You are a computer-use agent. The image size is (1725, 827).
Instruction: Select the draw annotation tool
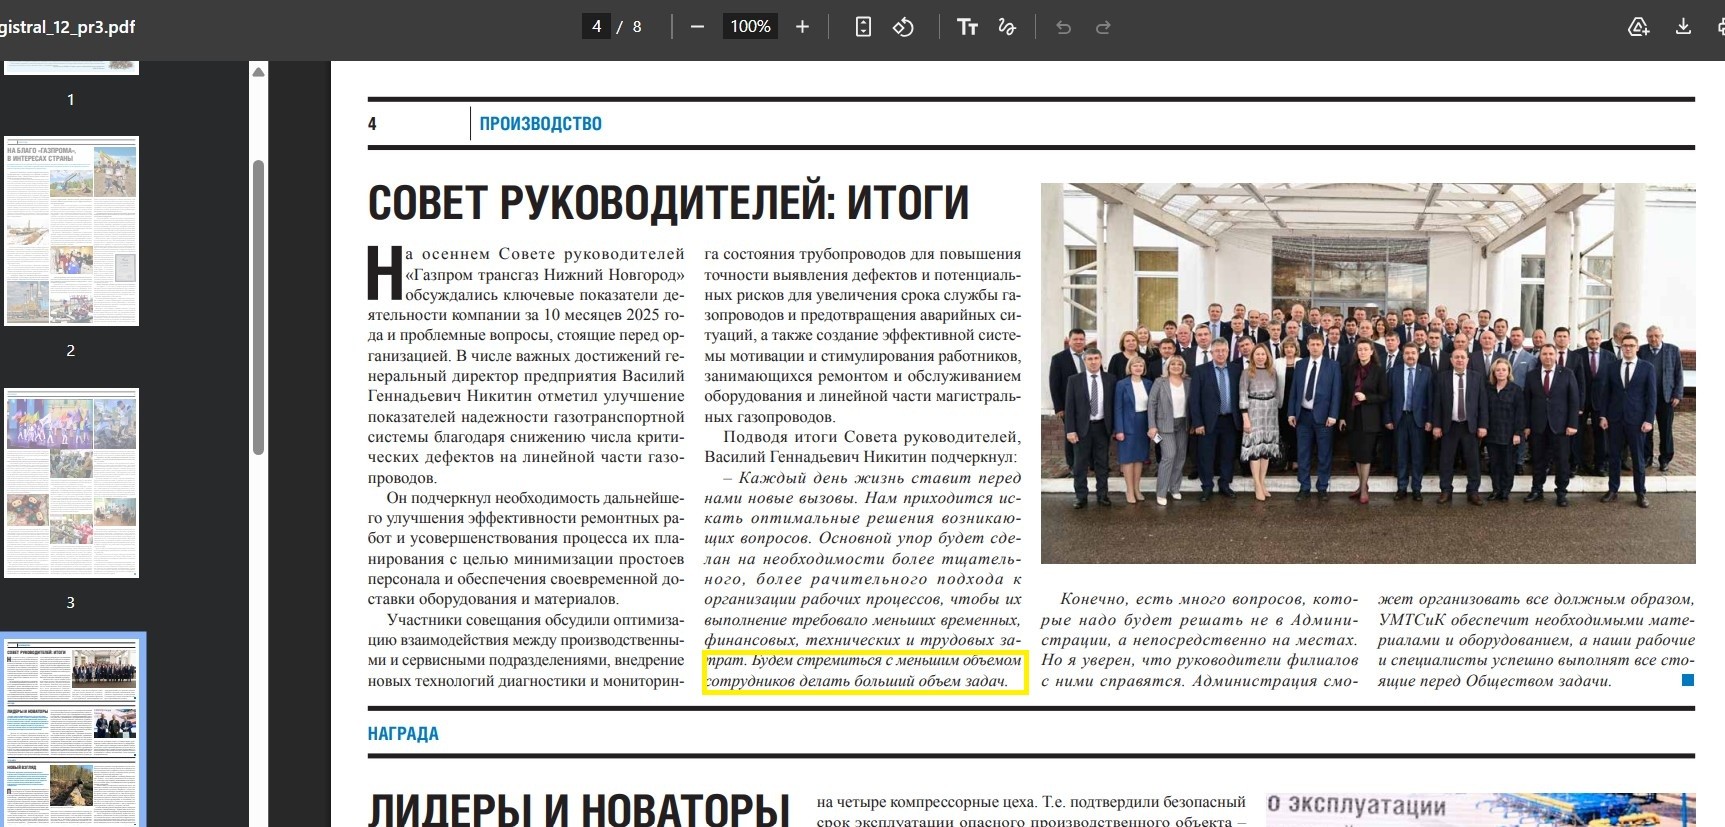1007,27
